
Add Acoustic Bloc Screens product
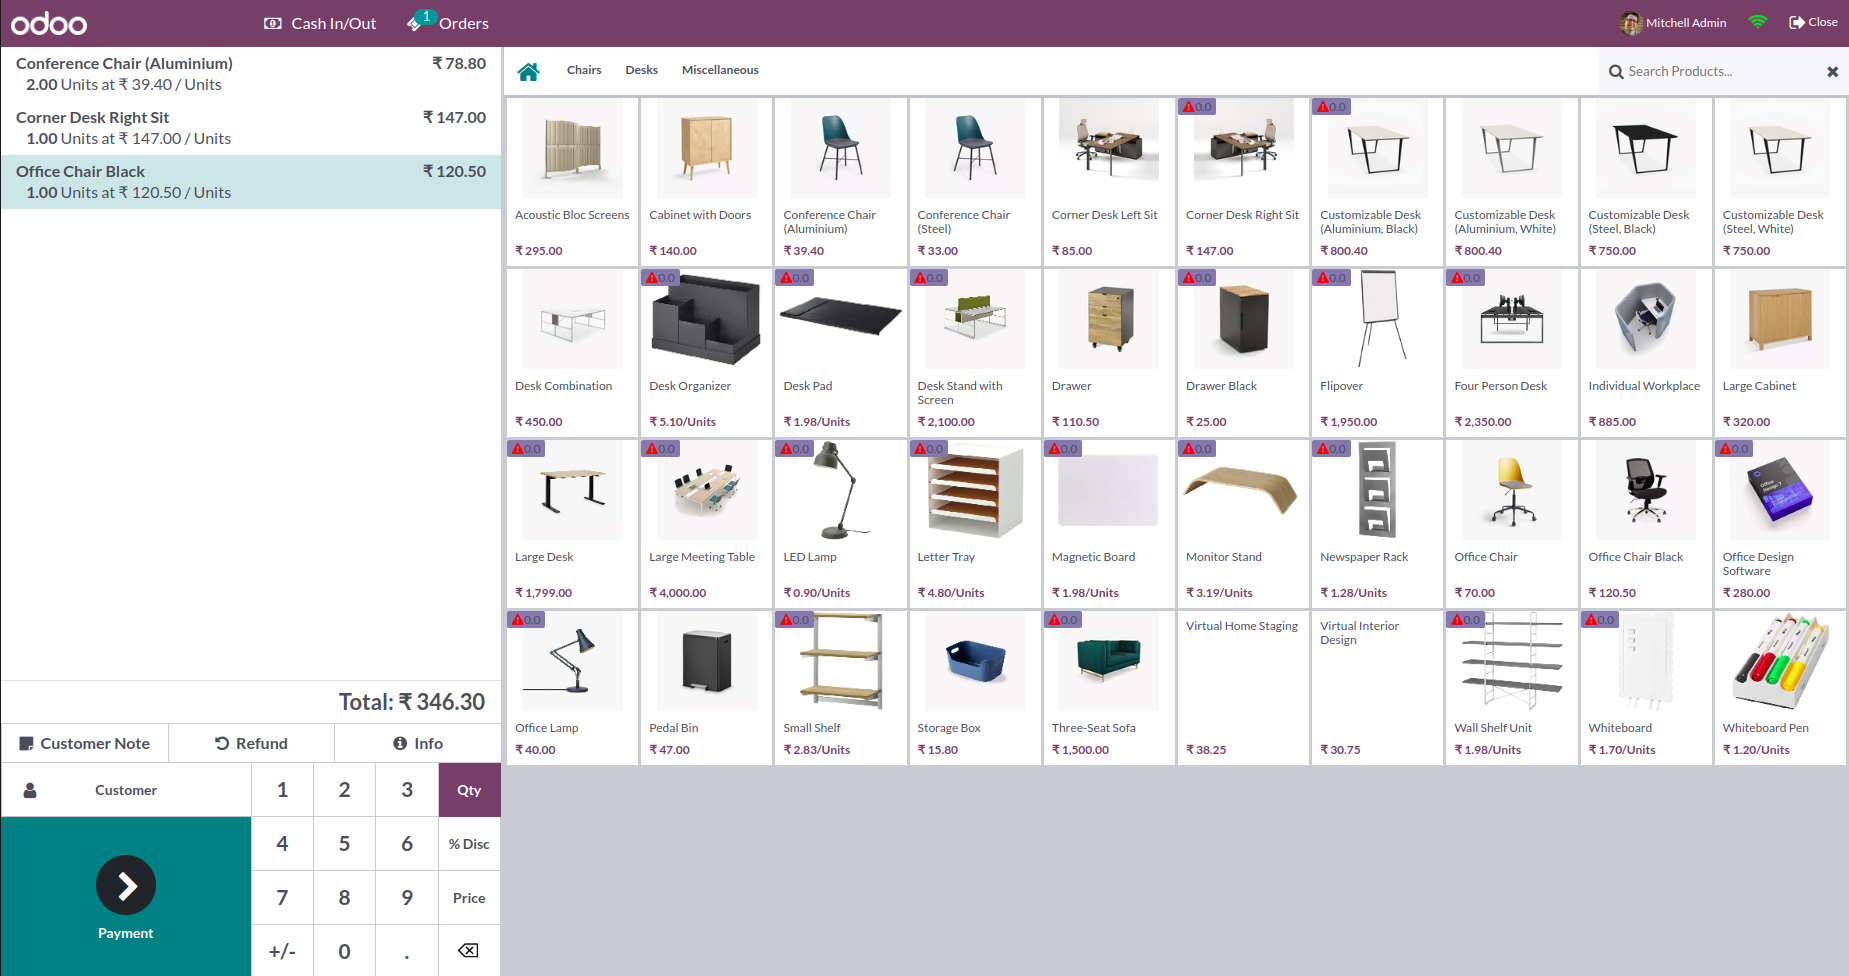click(572, 181)
